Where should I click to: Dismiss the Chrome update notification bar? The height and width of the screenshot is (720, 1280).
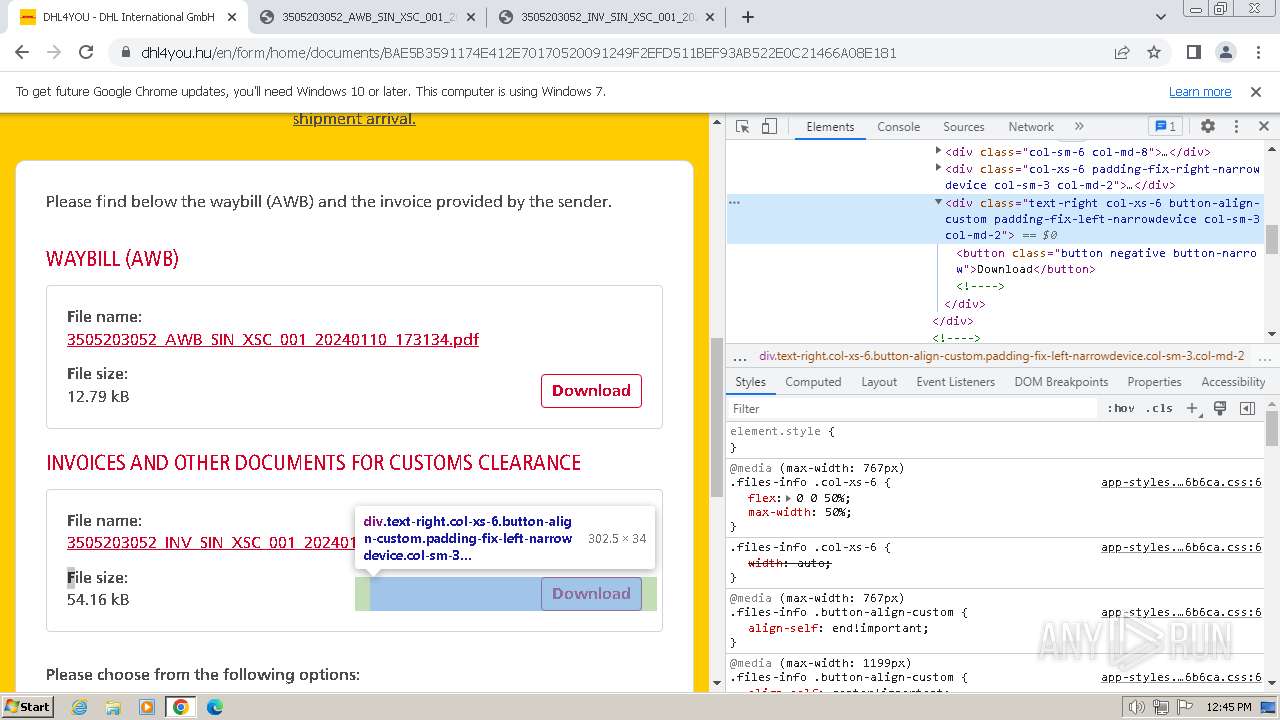pyautogui.click(x=1256, y=91)
